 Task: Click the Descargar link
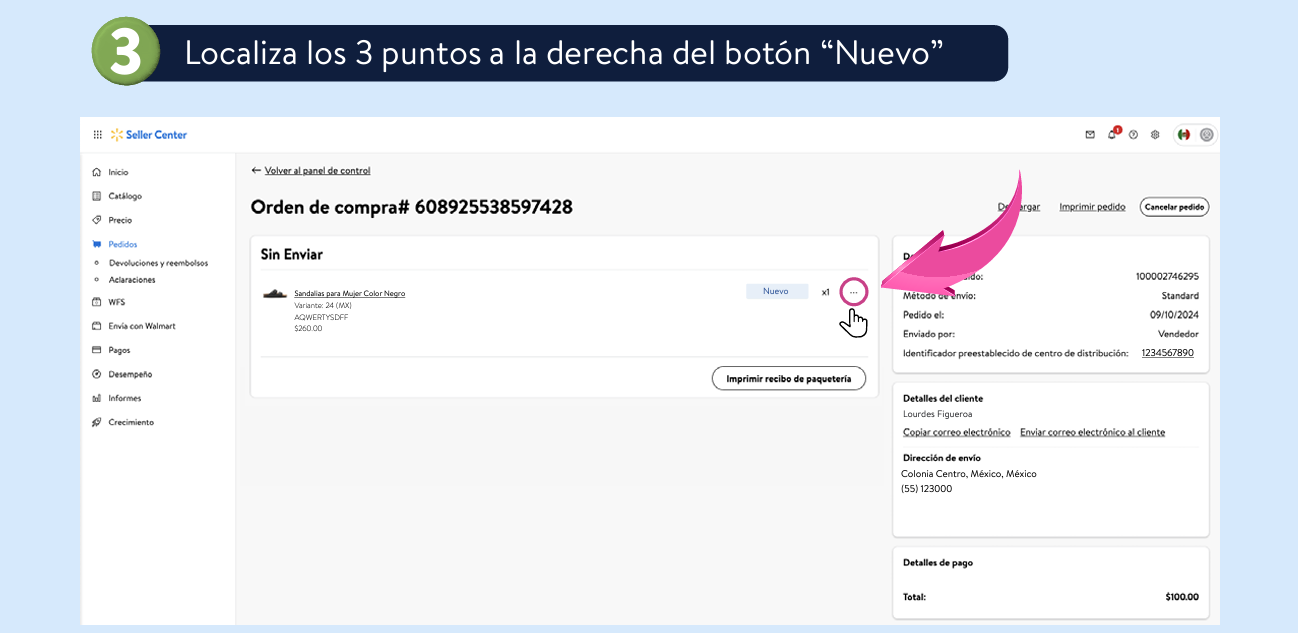pos(1019,207)
